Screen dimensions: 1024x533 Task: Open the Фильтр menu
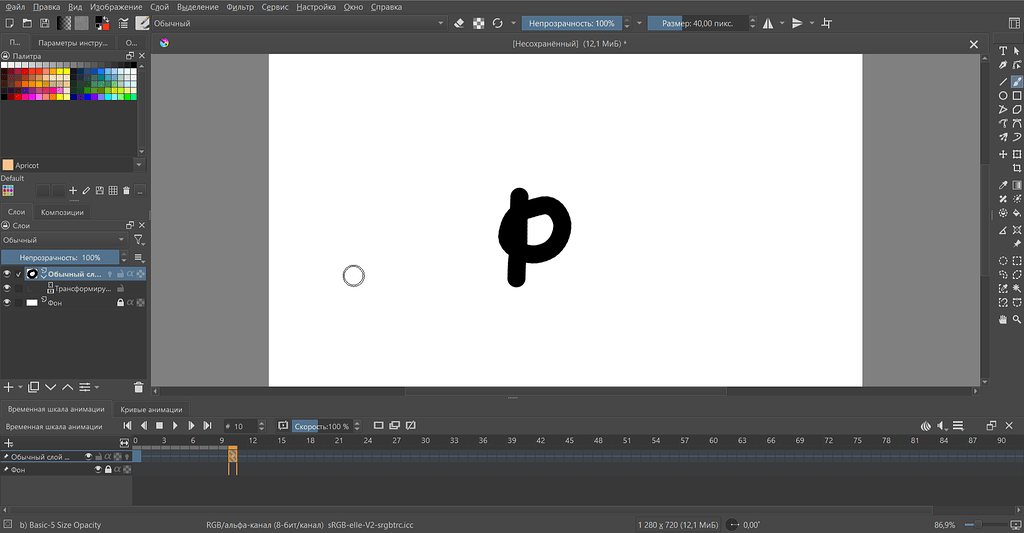point(239,7)
